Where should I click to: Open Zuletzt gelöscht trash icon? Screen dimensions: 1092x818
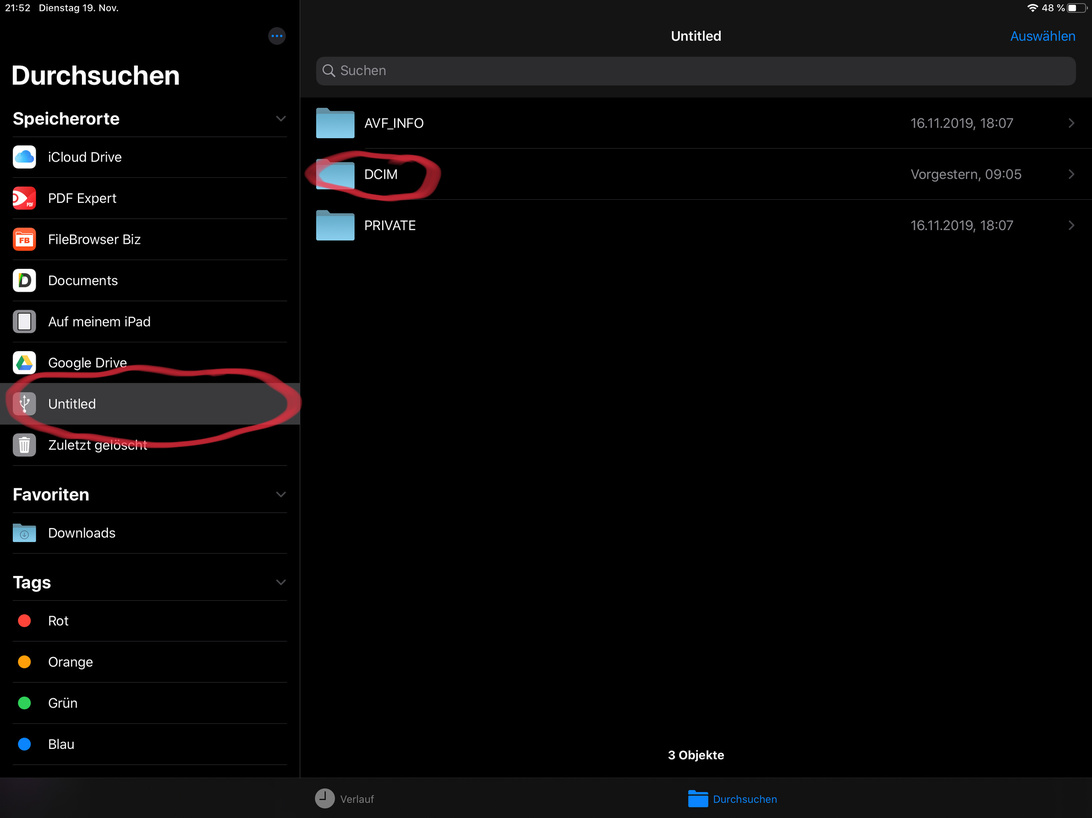click(x=25, y=445)
